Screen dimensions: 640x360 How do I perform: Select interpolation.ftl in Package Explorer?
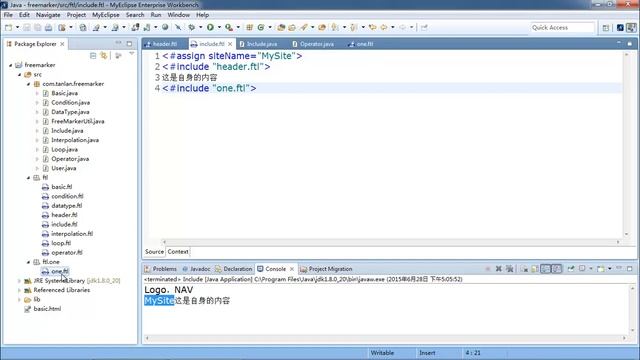[x=72, y=234]
